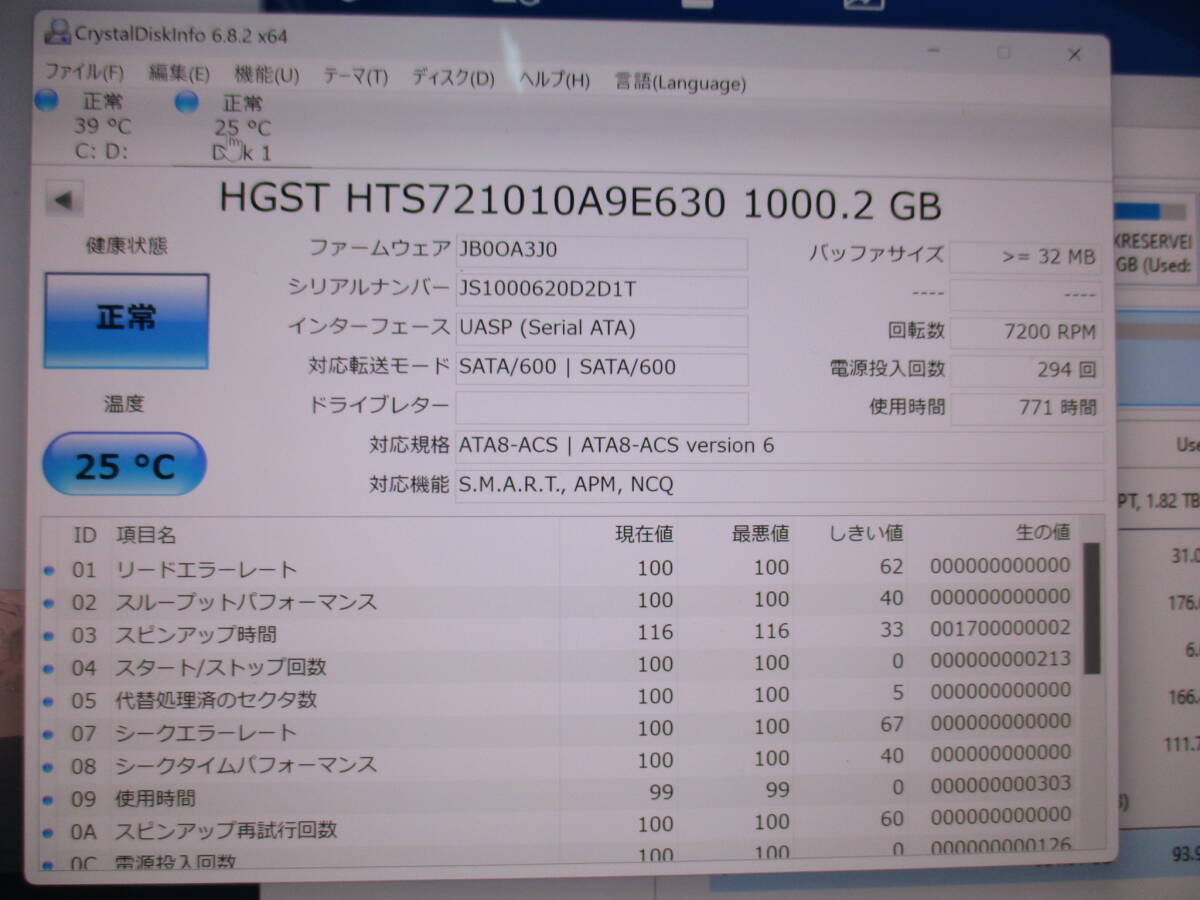Click the 25 °C temperature button
The height and width of the screenshot is (900, 1200).
click(x=124, y=464)
